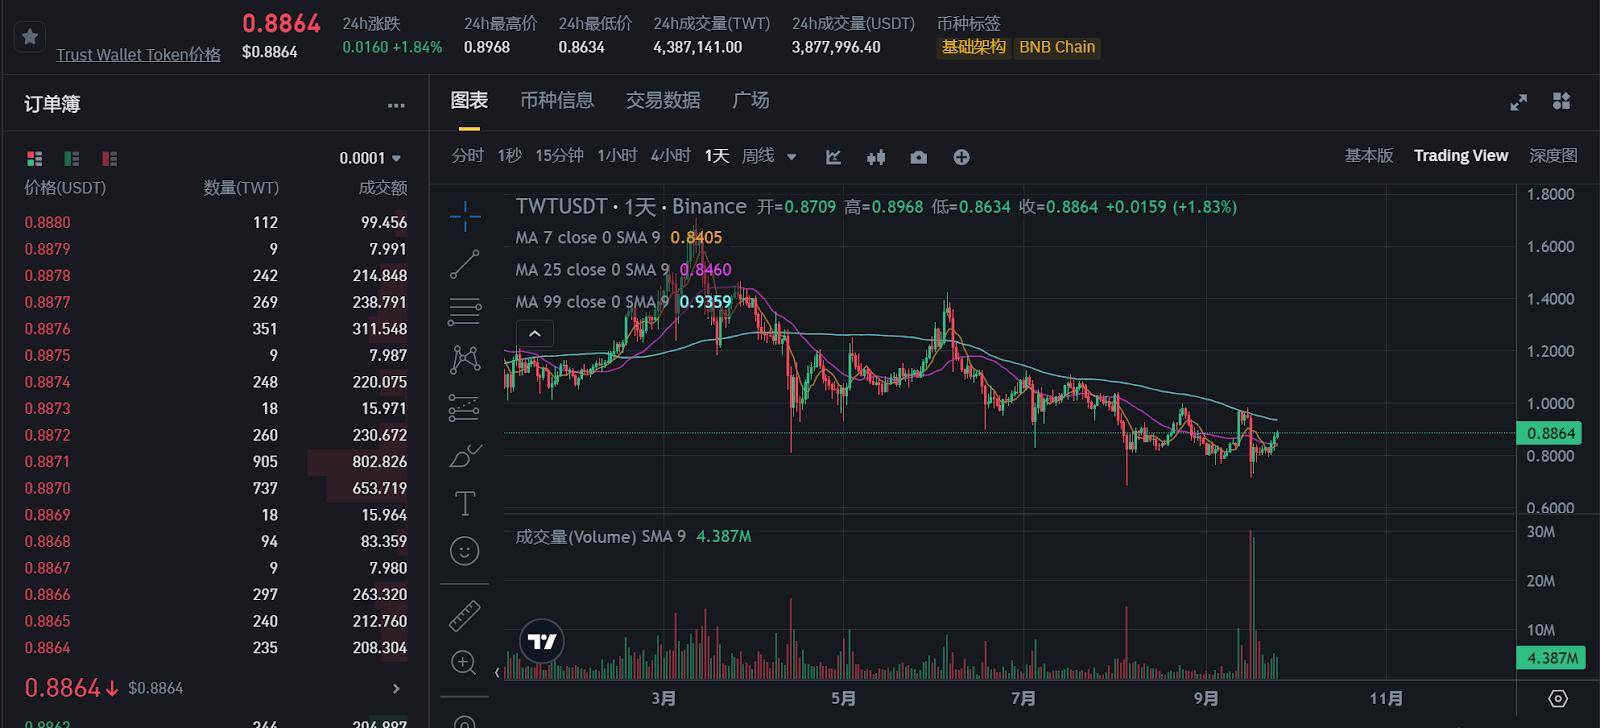The width and height of the screenshot is (1600, 728).
Task: Click the MA 99 close indicator legend
Action: tap(623, 302)
